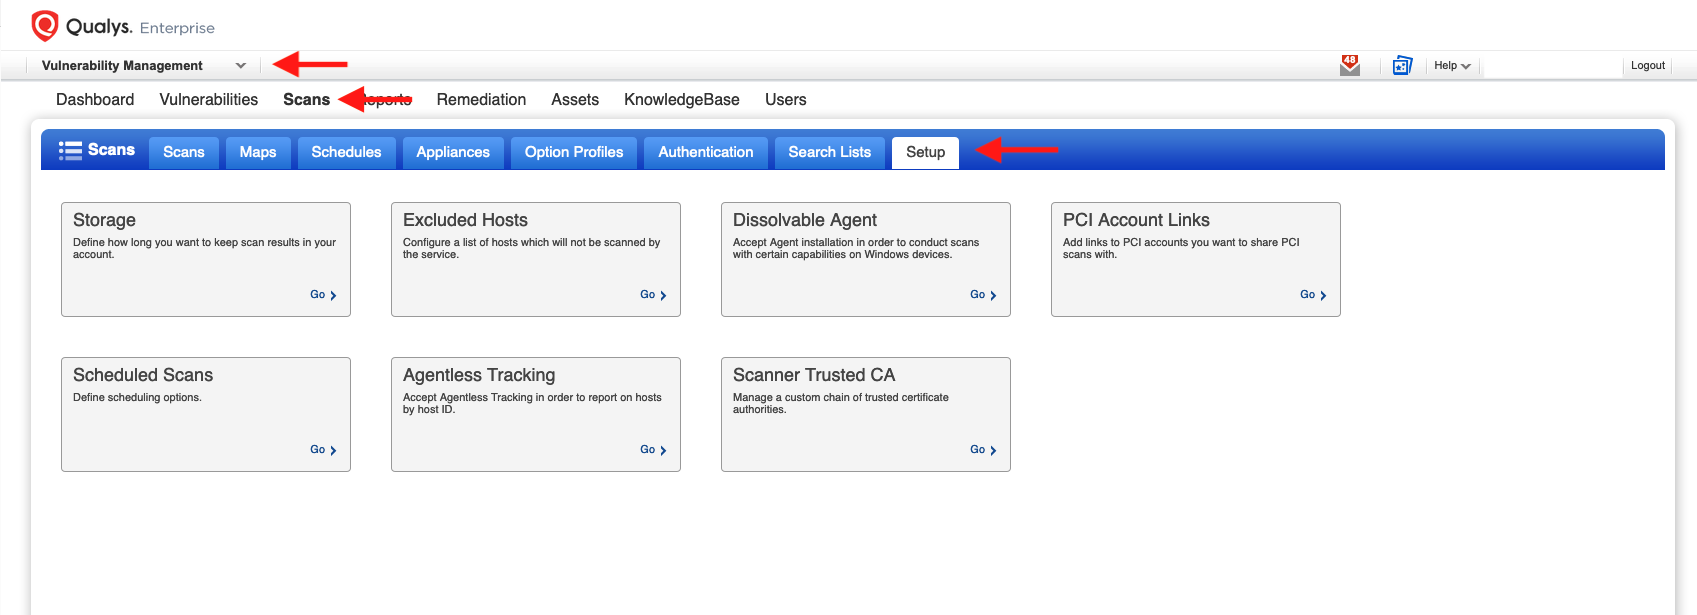The width and height of the screenshot is (1697, 615).
Task: Click the Logout link
Action: pos(1647,66)
